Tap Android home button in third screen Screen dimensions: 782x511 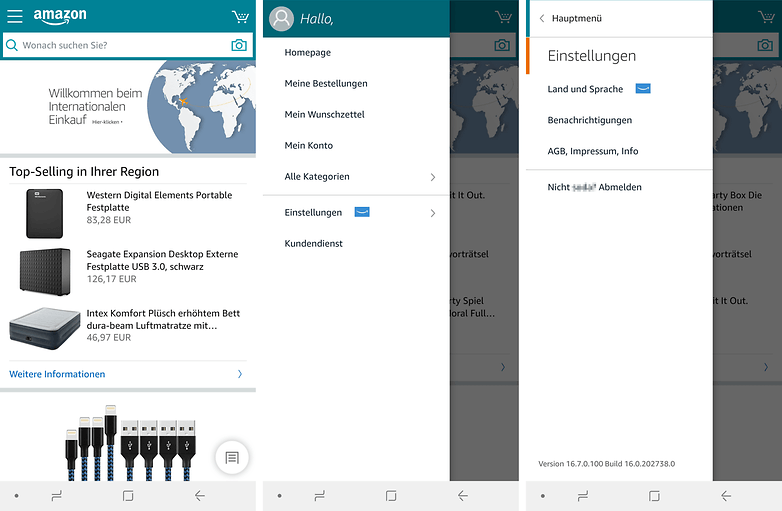[654, 496]
